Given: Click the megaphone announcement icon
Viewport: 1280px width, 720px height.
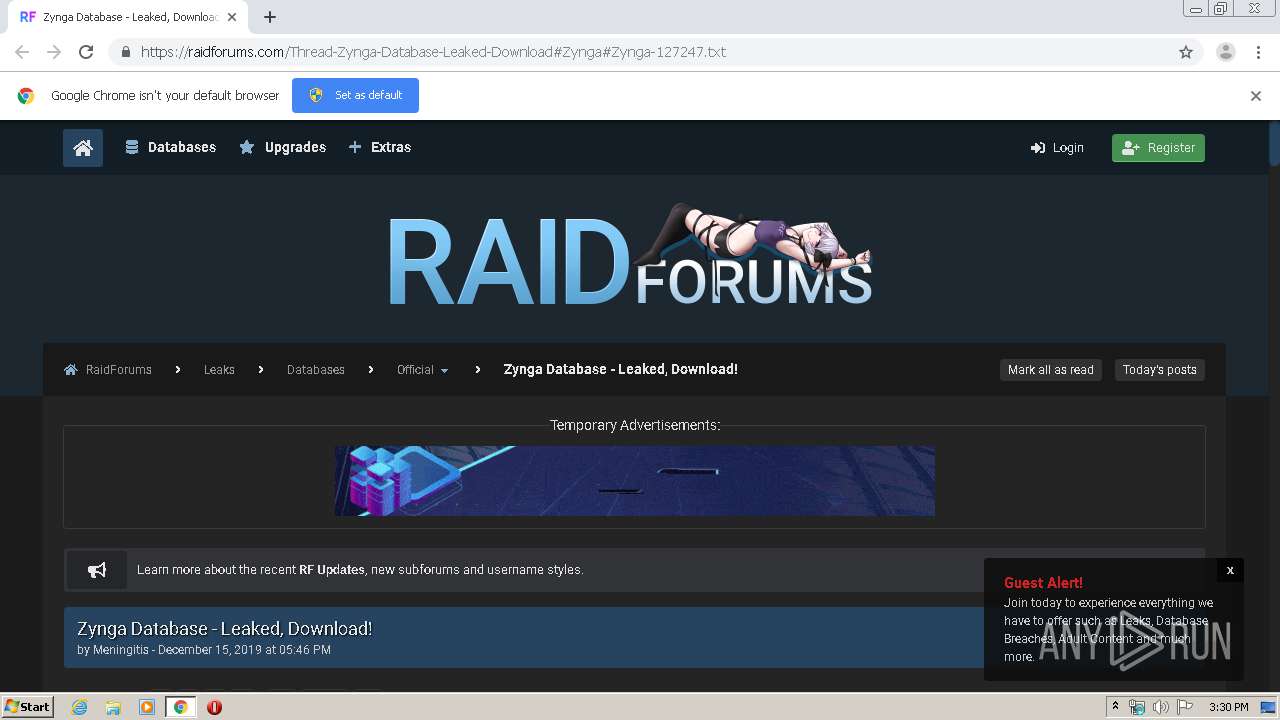Looking at the screenshot, I should [97, 570].
